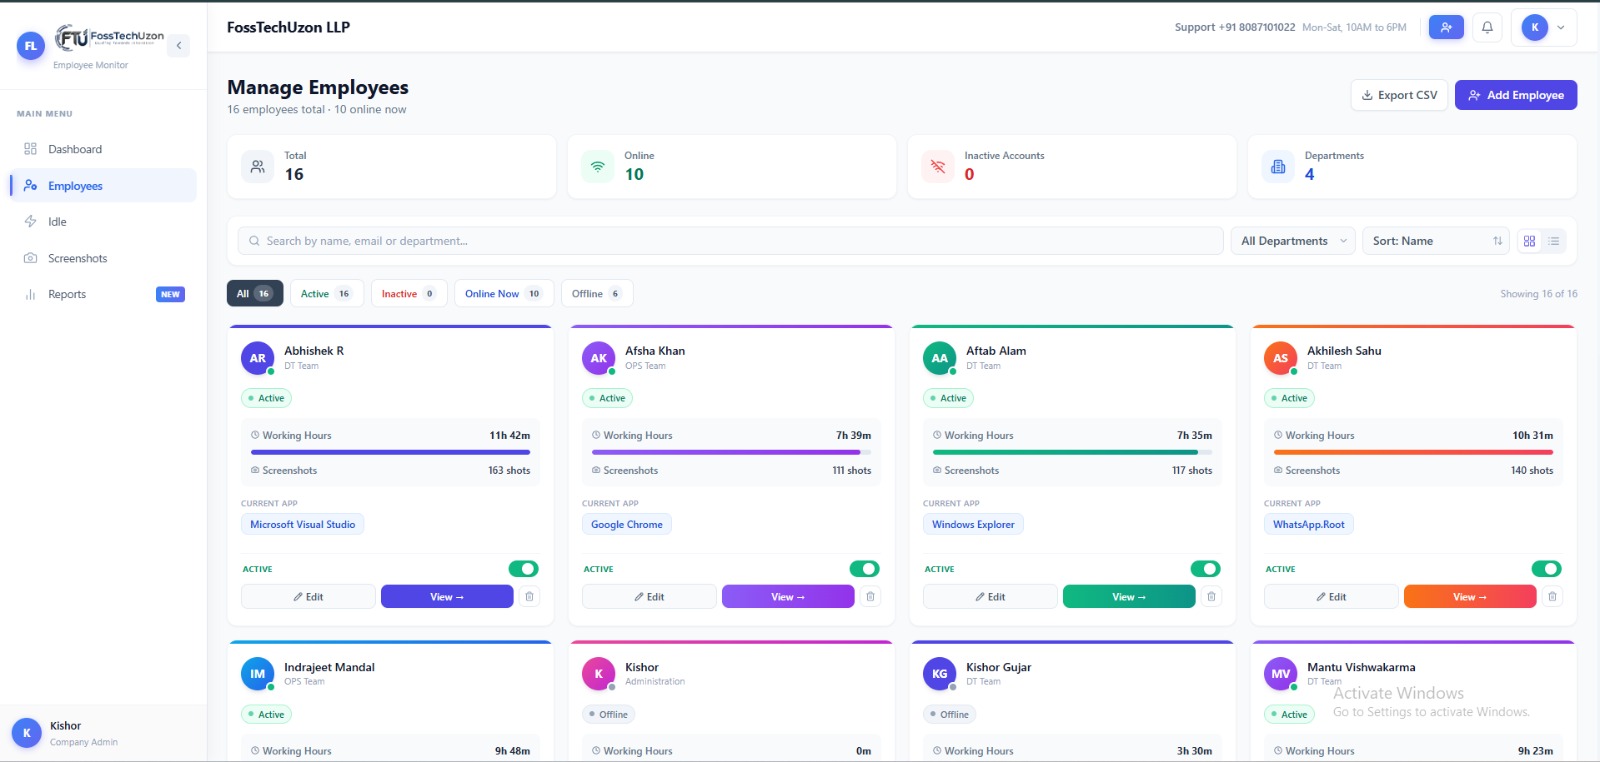Click the Add Employee button

coord(1516,95)
